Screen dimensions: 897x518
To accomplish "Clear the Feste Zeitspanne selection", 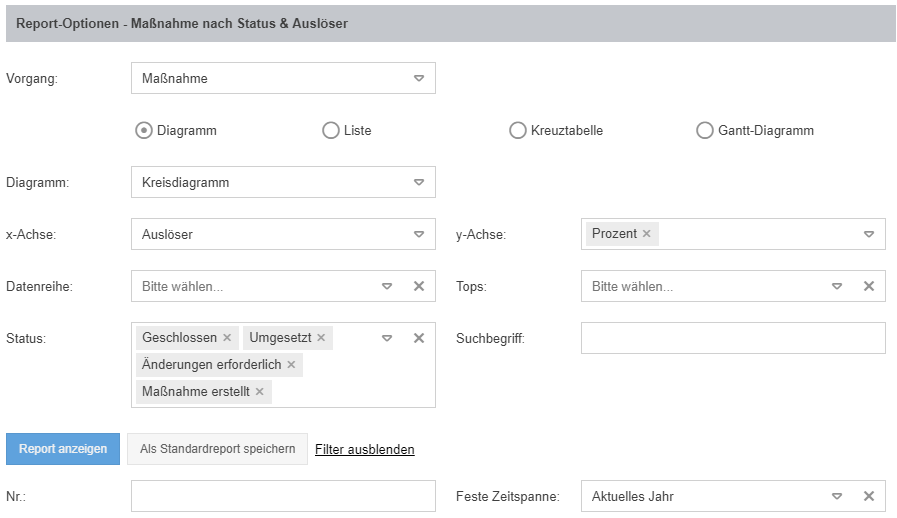I will [x=869, y=496].
